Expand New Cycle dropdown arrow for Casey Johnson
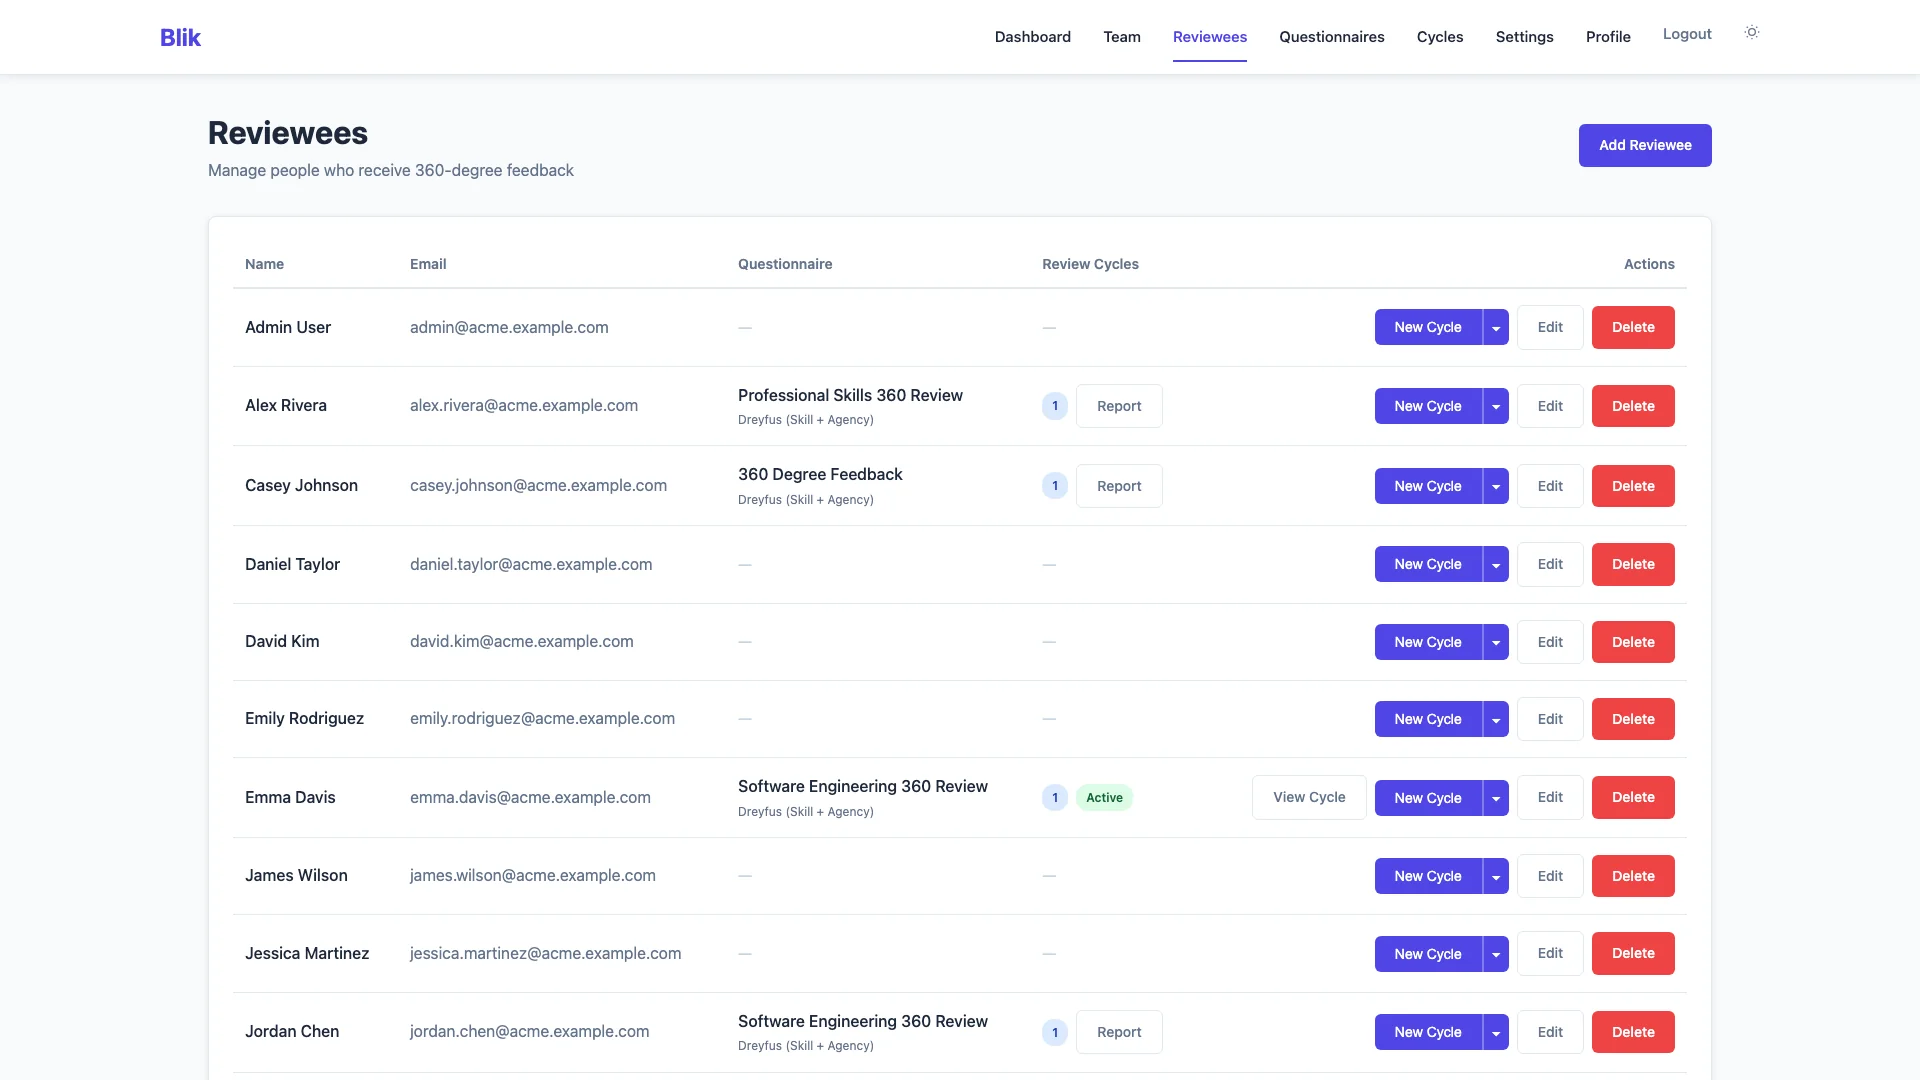1920x1080 pixels. point(1496,486)
